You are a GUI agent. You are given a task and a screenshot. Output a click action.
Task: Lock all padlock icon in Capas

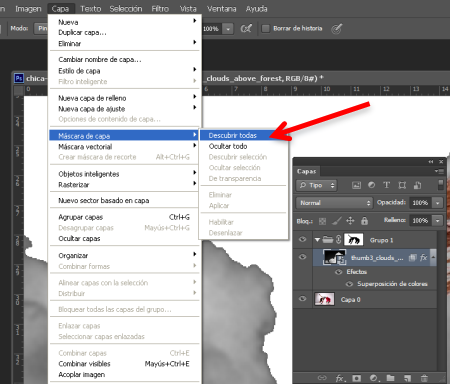coord(365,221)
